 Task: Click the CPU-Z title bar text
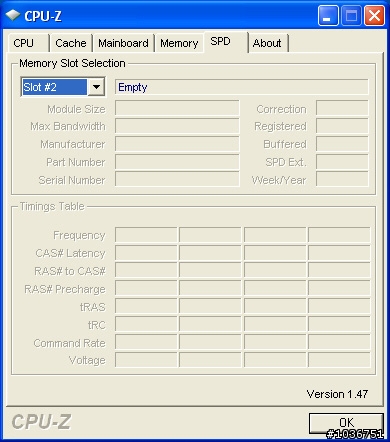(43, 16)
